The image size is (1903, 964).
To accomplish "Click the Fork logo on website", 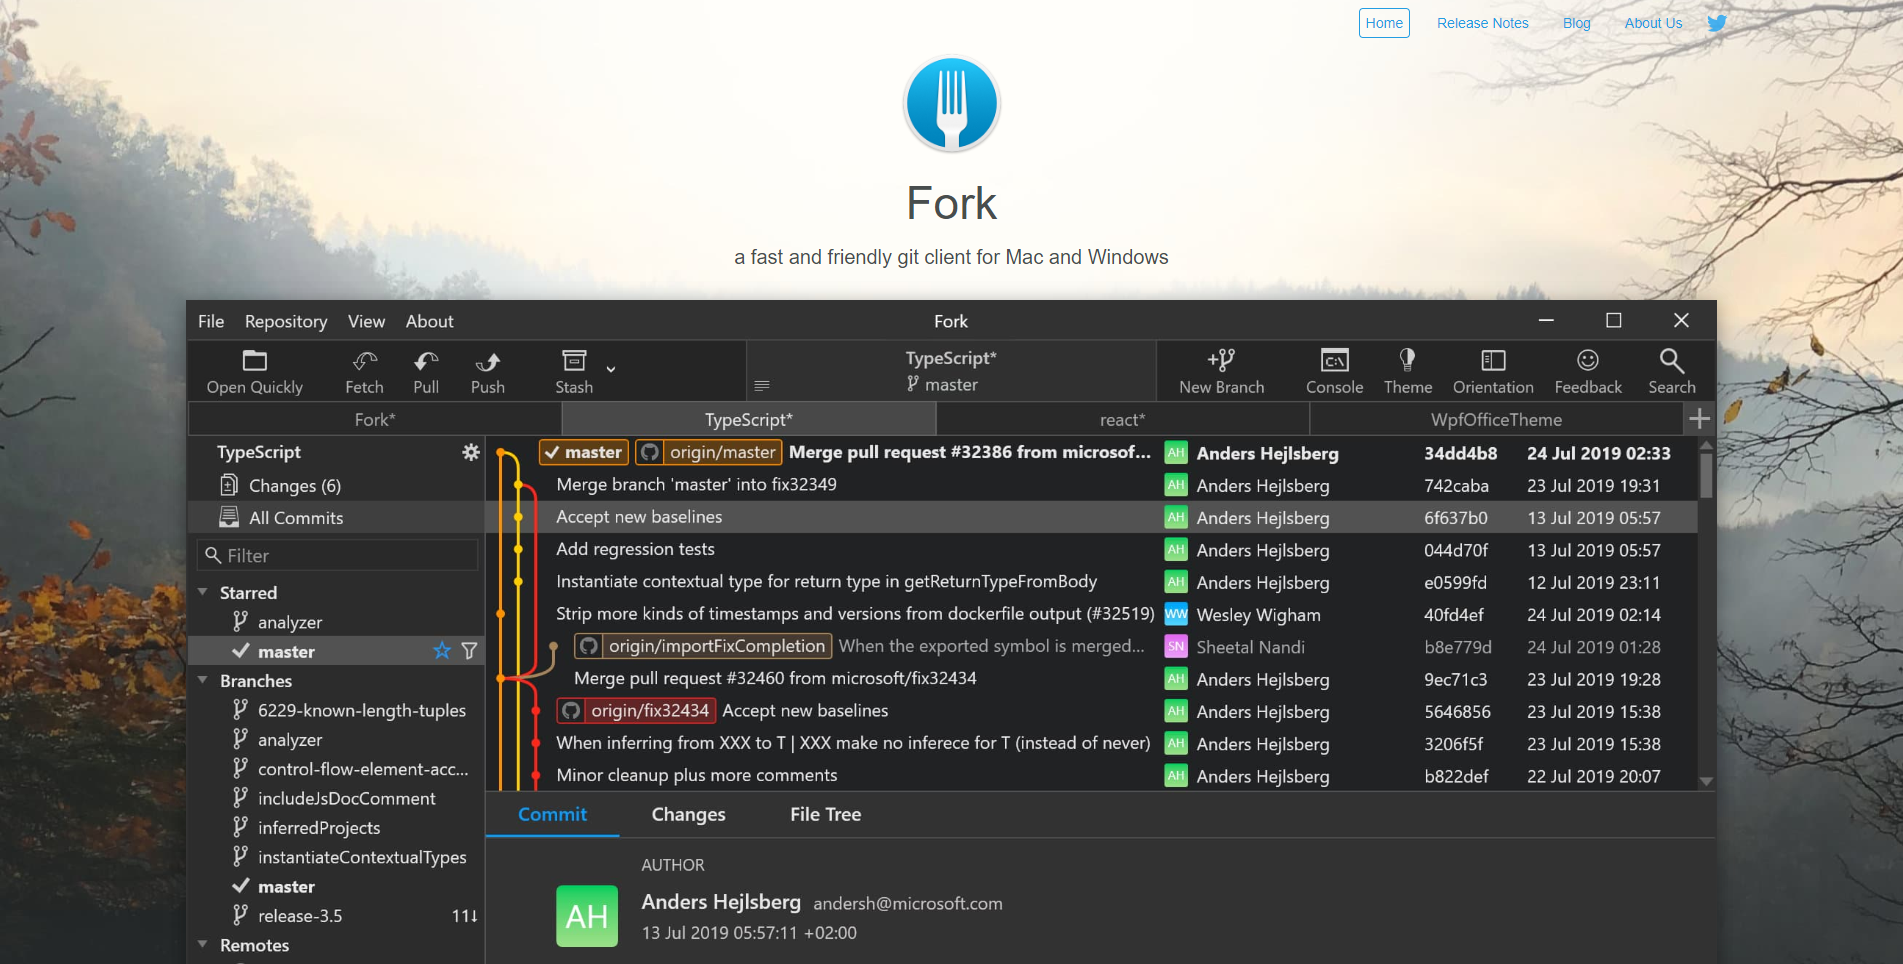I will click(951, 104).
